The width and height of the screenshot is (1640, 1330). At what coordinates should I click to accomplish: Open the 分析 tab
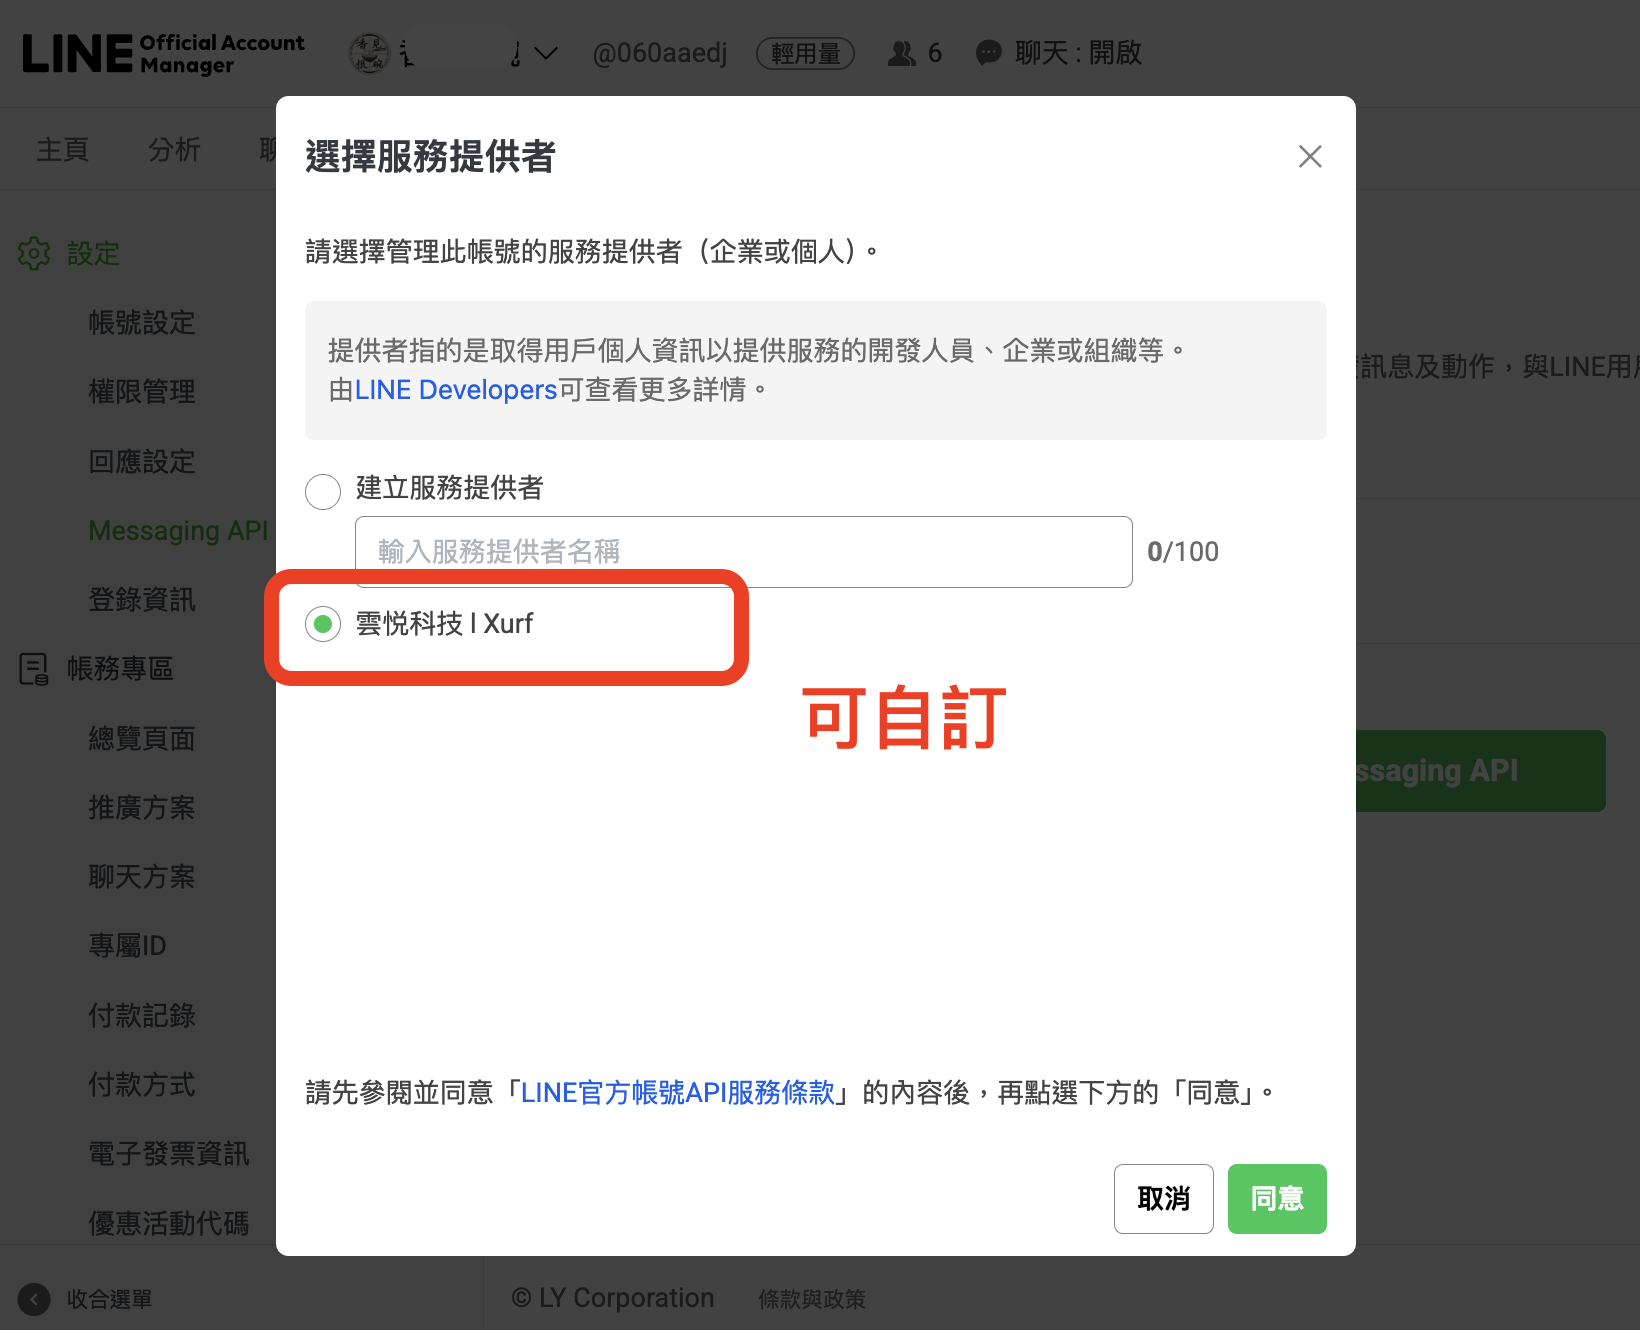pyautogui.click(x=174, y=149)
